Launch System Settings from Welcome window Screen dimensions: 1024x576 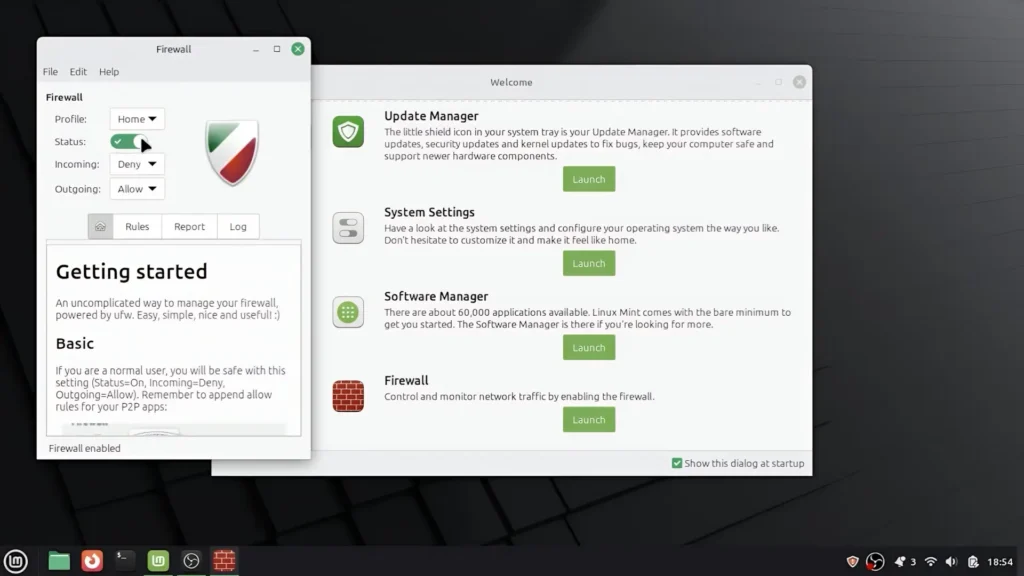click(589, 263)
